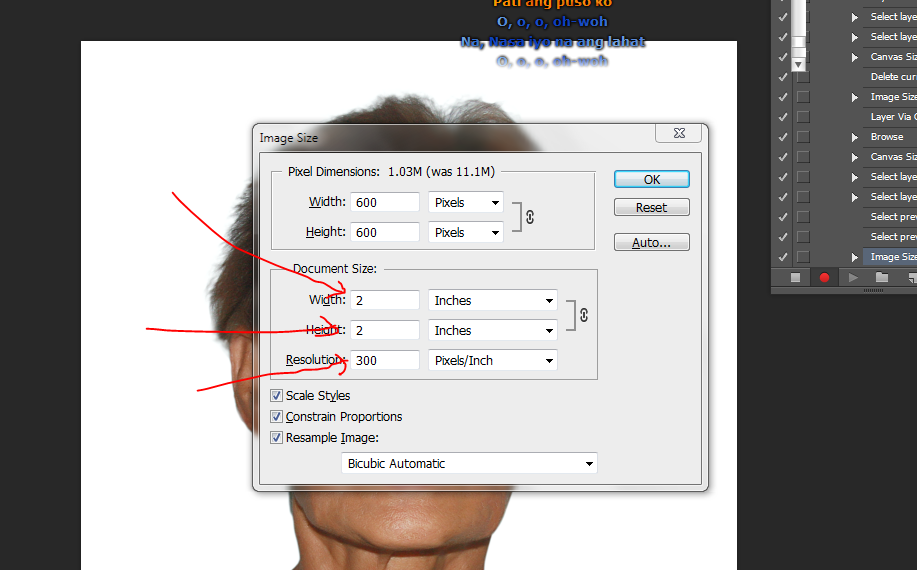Open the Resolution units Pixels/Inch dropdown
The width and height of the screenshot is (917, 570).
(493, 361)
